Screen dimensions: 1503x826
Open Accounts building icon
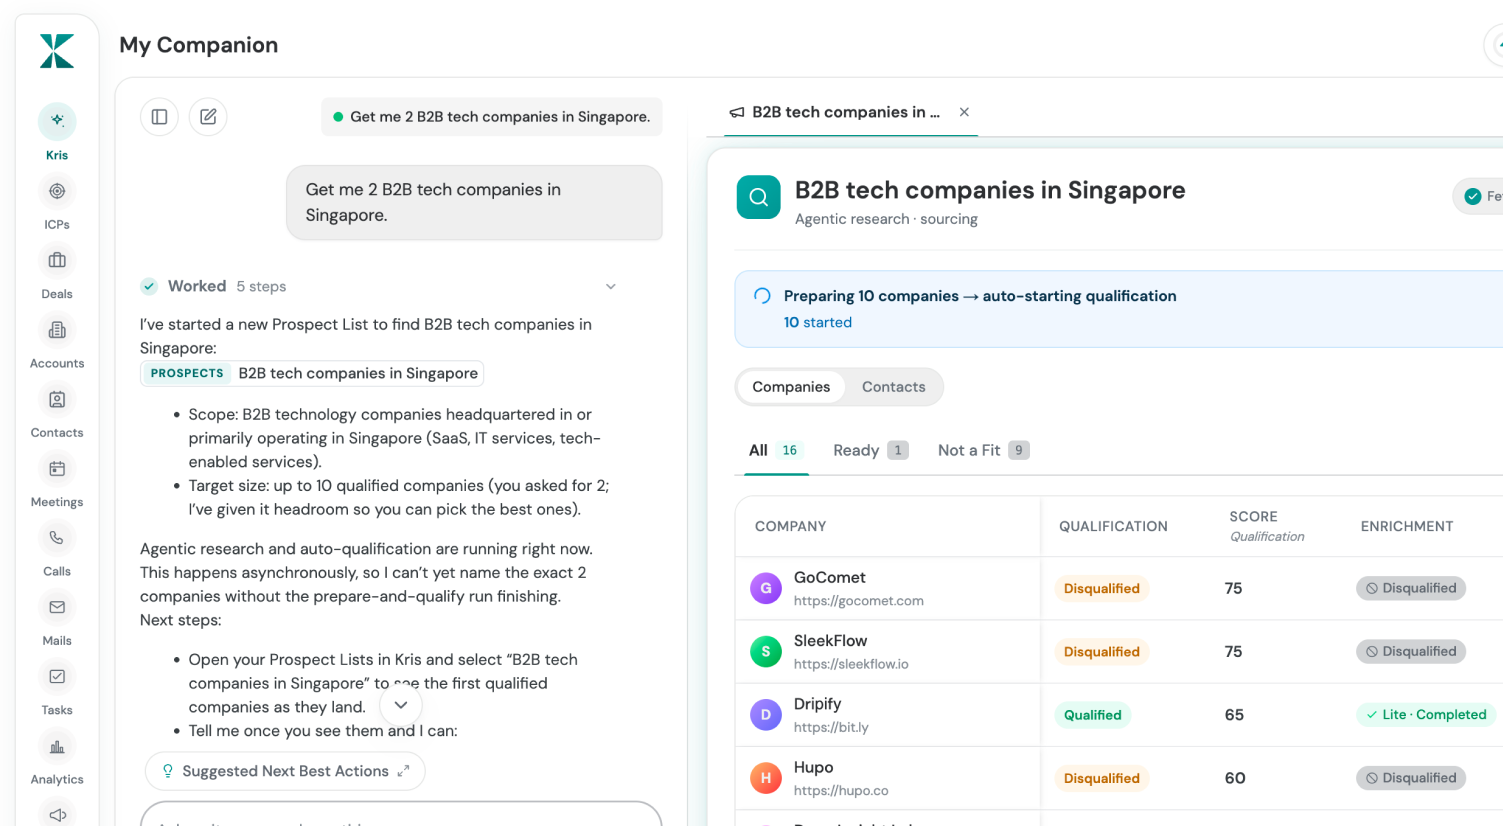pyautogui.click(x=57, y=330)
